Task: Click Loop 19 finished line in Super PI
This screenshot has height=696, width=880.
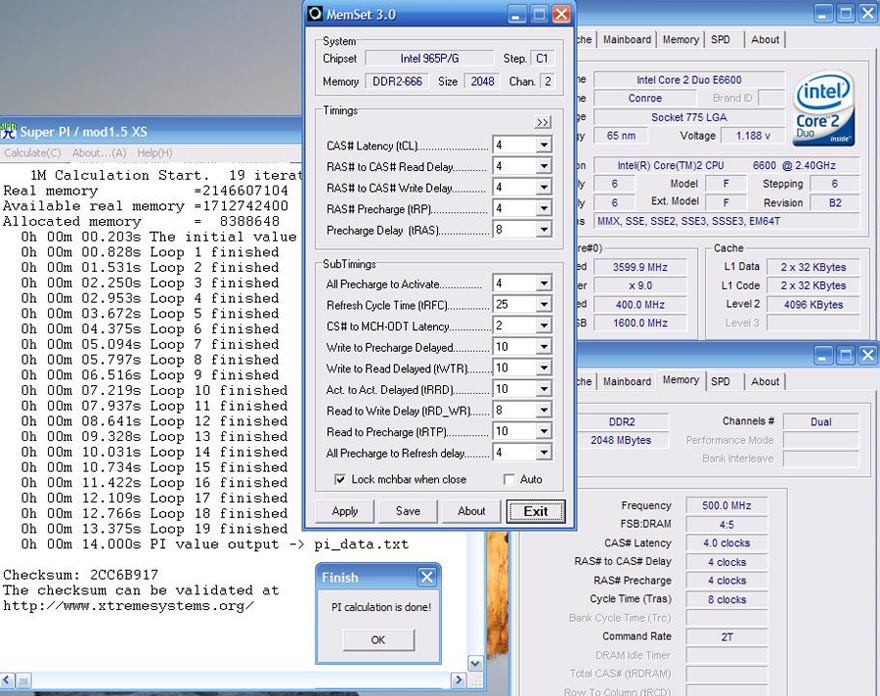Action: click(154, 529)
